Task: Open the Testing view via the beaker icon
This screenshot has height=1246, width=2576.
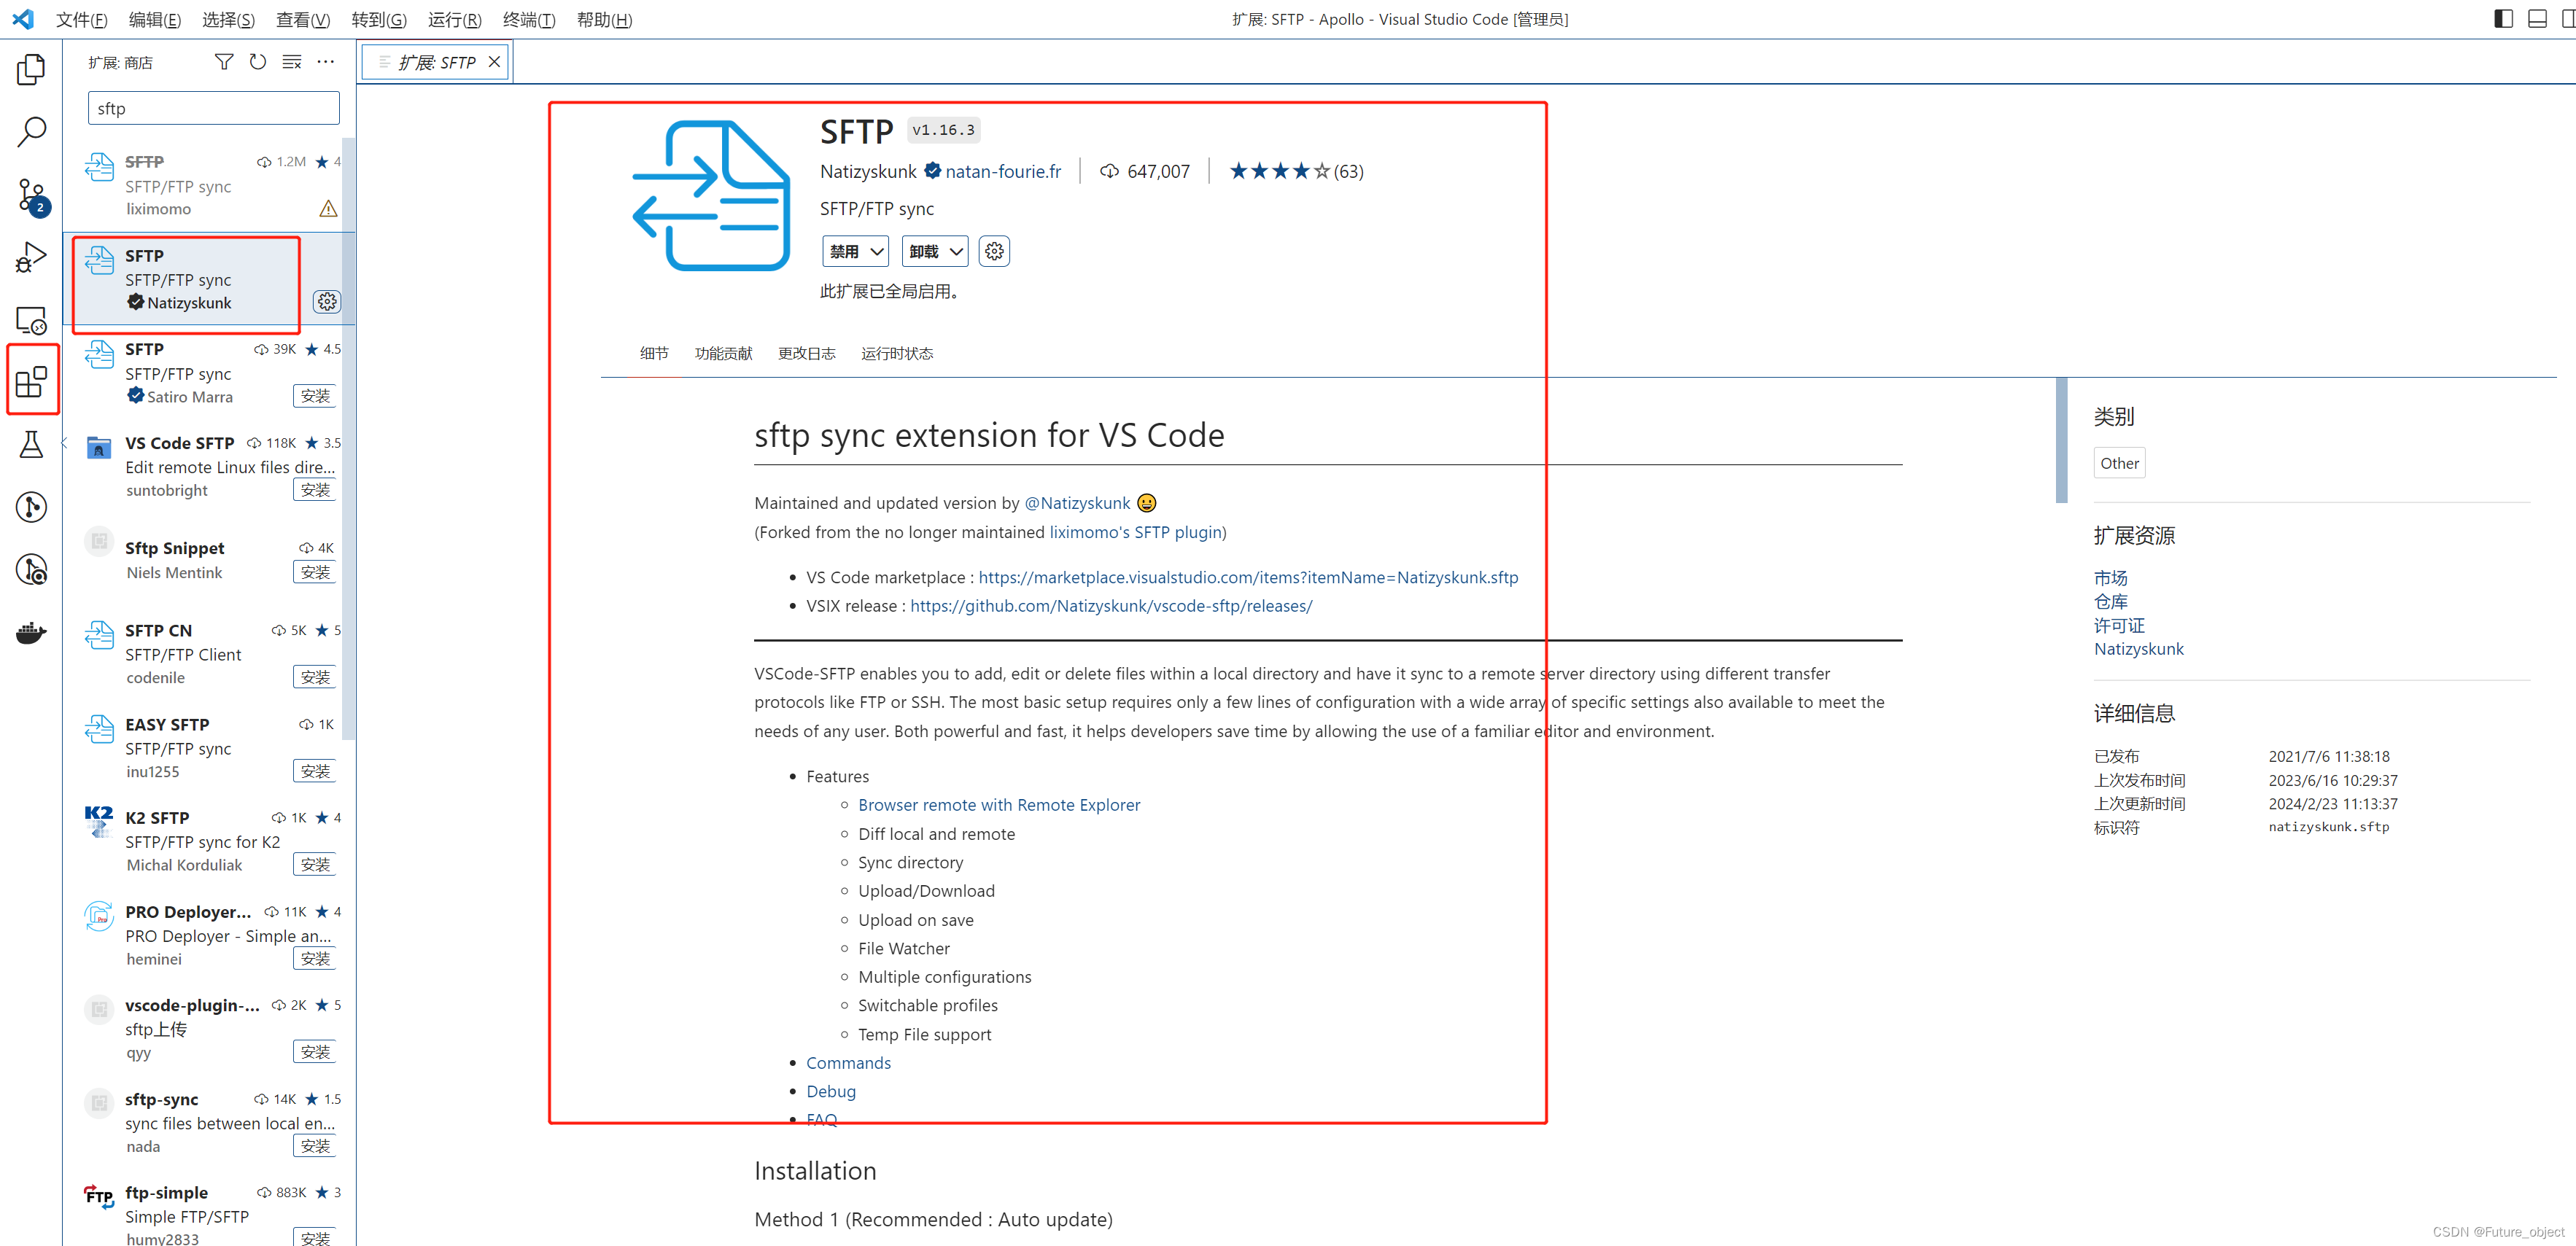Action: click(33, 444)
